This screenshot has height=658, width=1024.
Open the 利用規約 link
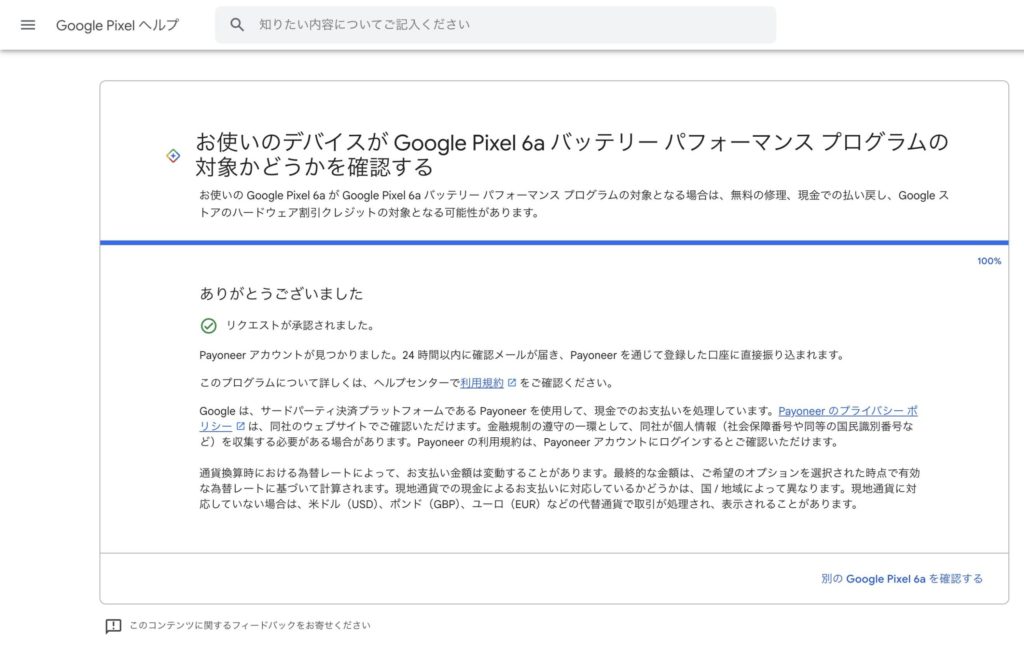[x=482, y=383]
